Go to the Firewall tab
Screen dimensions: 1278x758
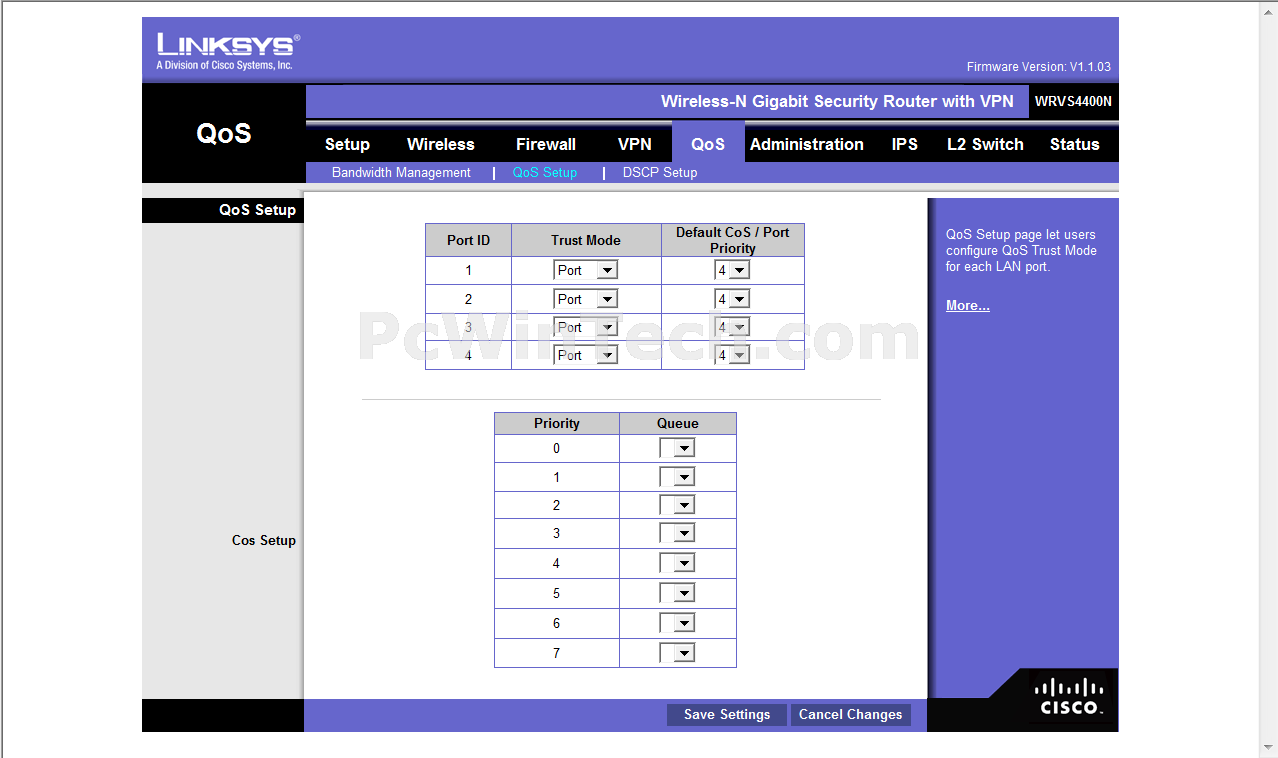[x=546, y=144]
